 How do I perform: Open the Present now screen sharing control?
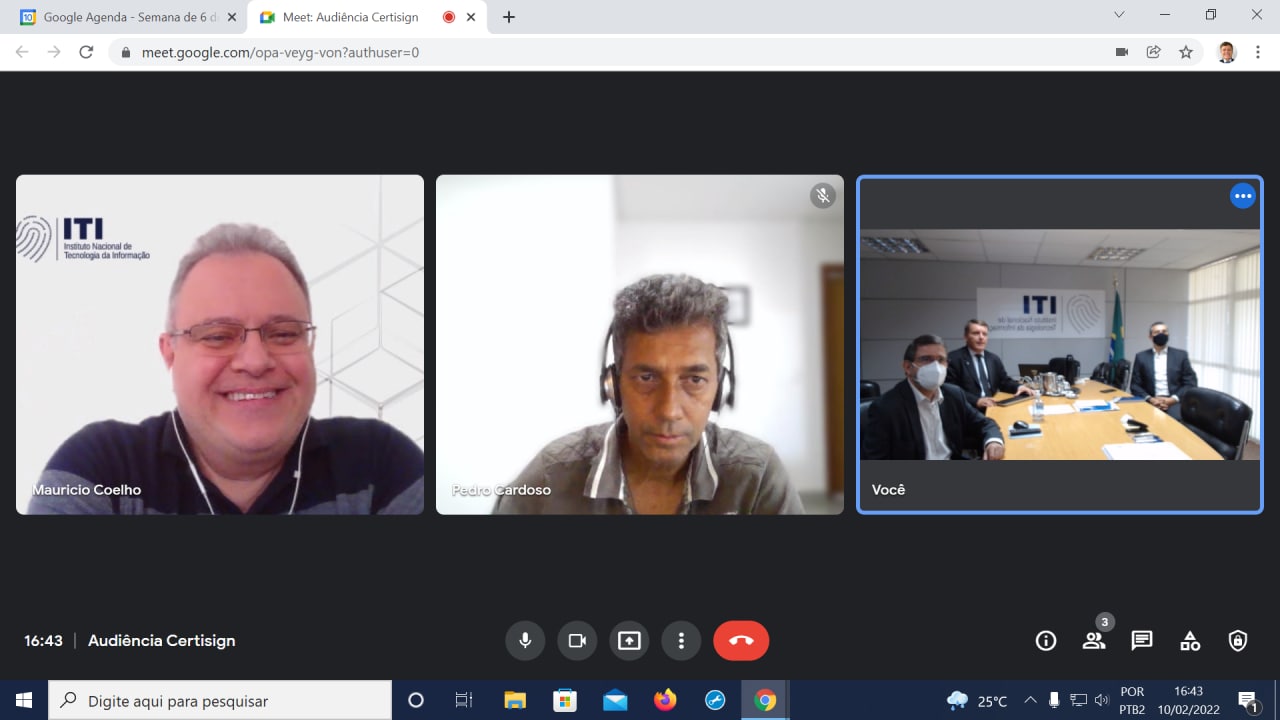(629, 640)
